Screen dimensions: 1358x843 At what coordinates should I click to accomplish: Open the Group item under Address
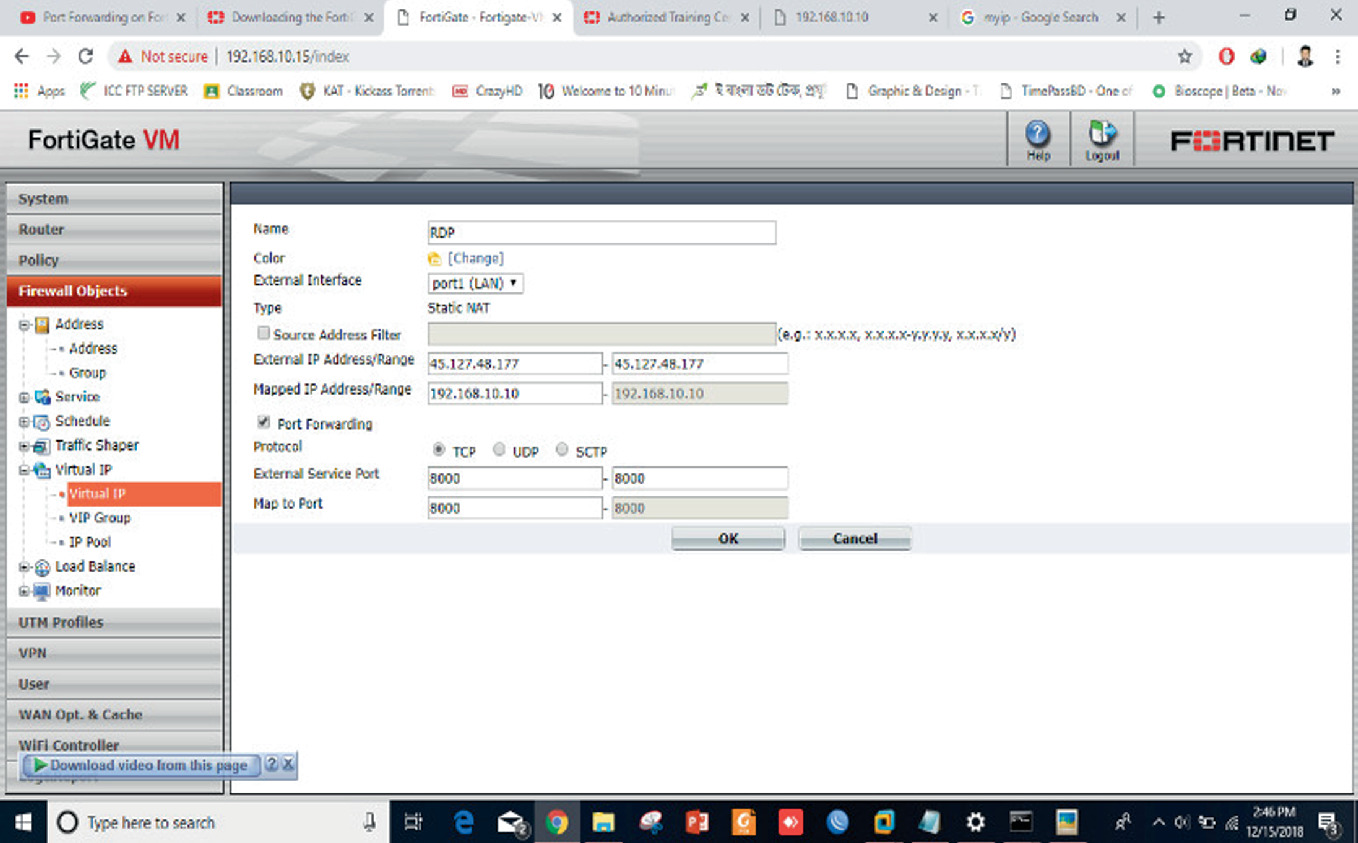(x=87, y=373)
